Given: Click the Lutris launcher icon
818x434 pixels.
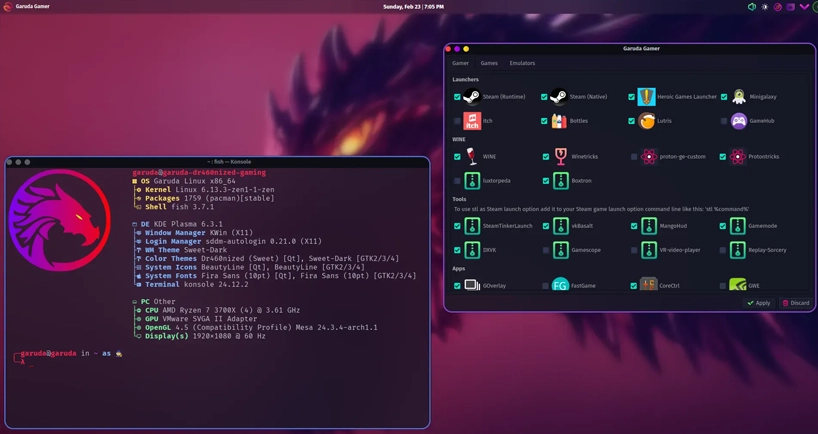Looking at the screenshot, I should [x=647, y=121].
